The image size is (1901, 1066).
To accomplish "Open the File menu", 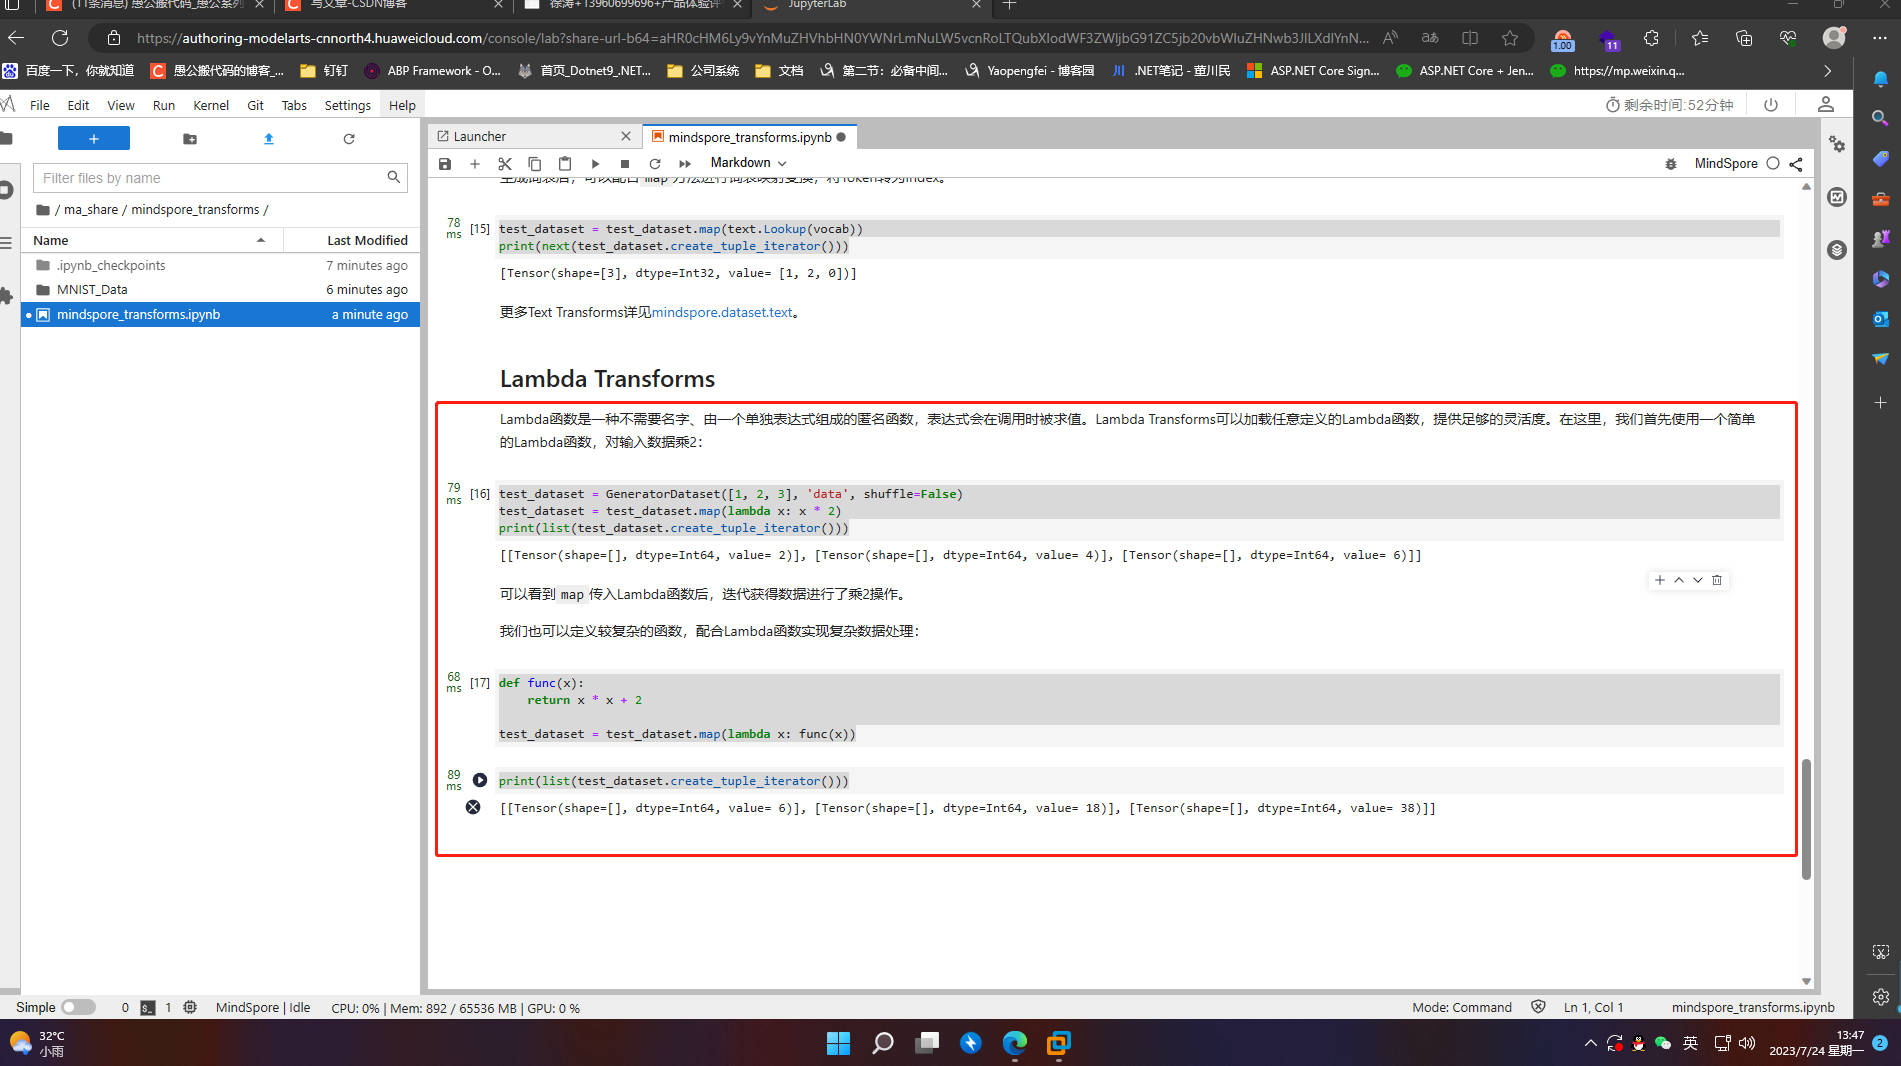I will pos(40,105).
